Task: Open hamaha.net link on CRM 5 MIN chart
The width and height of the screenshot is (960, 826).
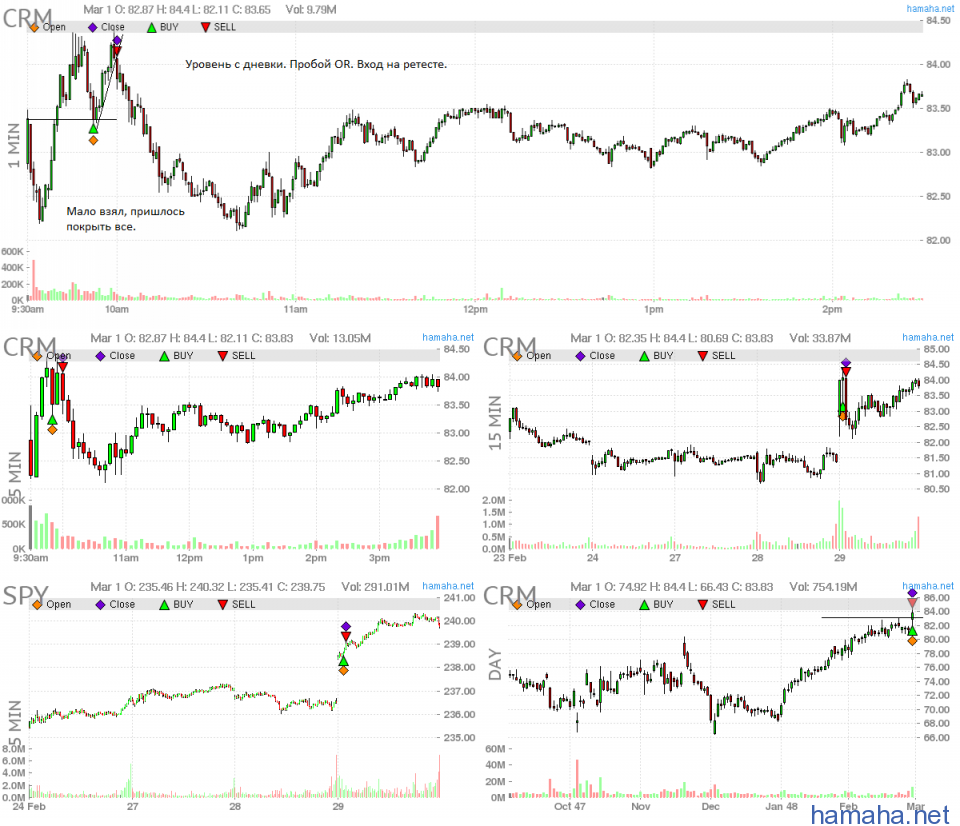Action: [448, 337]
